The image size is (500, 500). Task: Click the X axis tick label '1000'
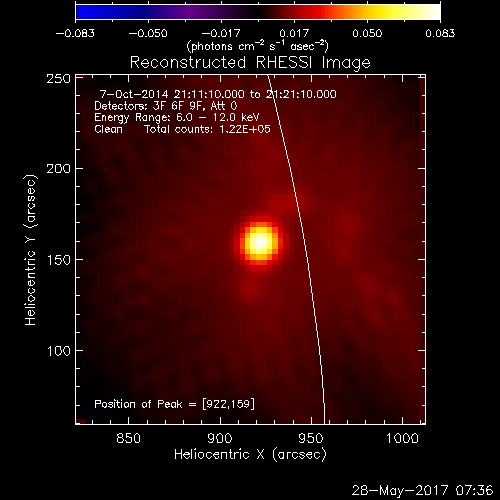pyautogui.click(x=402, y=438)
